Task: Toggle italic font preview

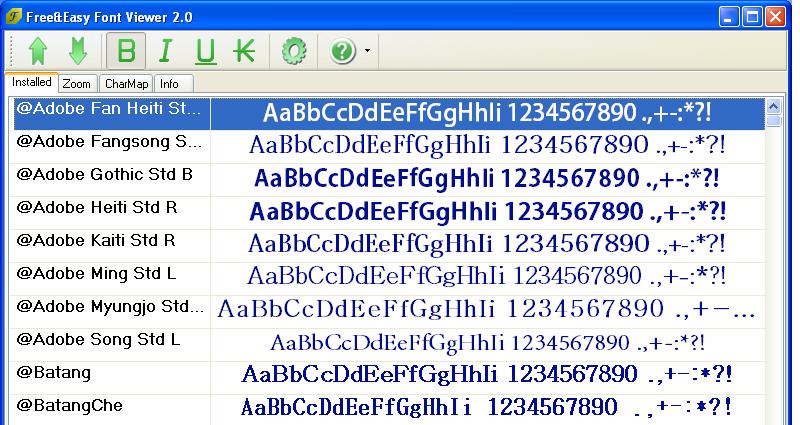Action: click(165, 50)
